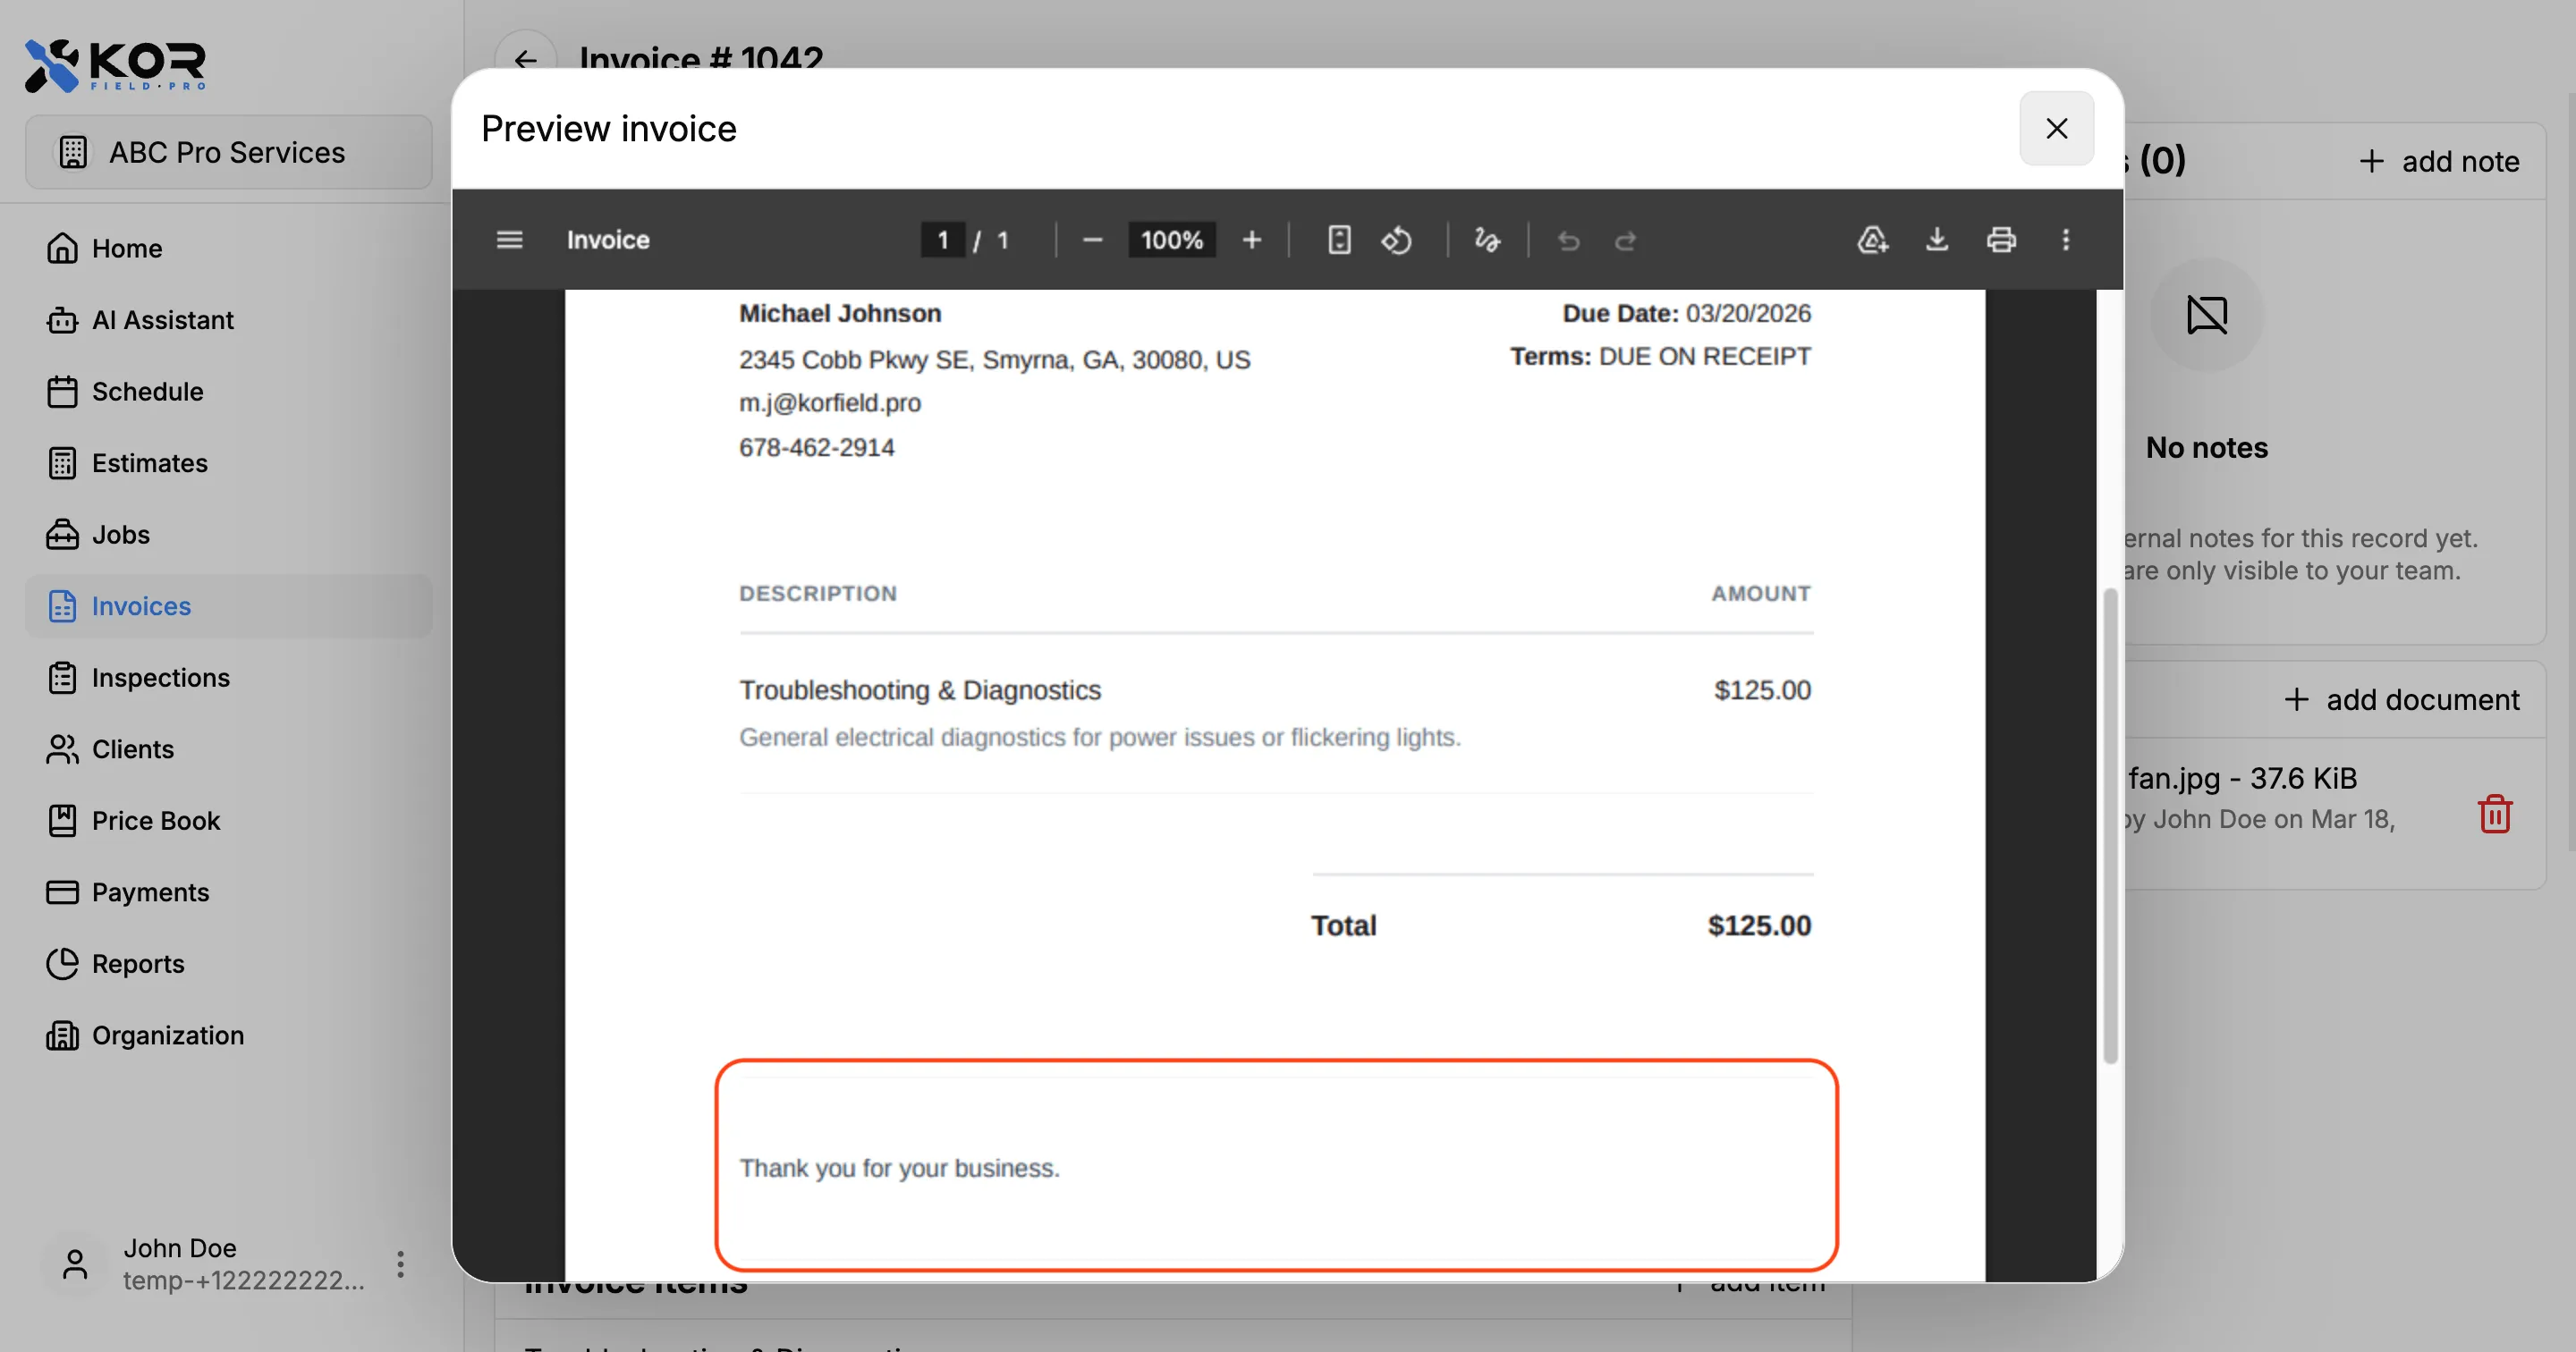Open the AI Assistant
The width and height of the screenshot is (2576, 1352).
pyautogui.click(x=162, y=319)
